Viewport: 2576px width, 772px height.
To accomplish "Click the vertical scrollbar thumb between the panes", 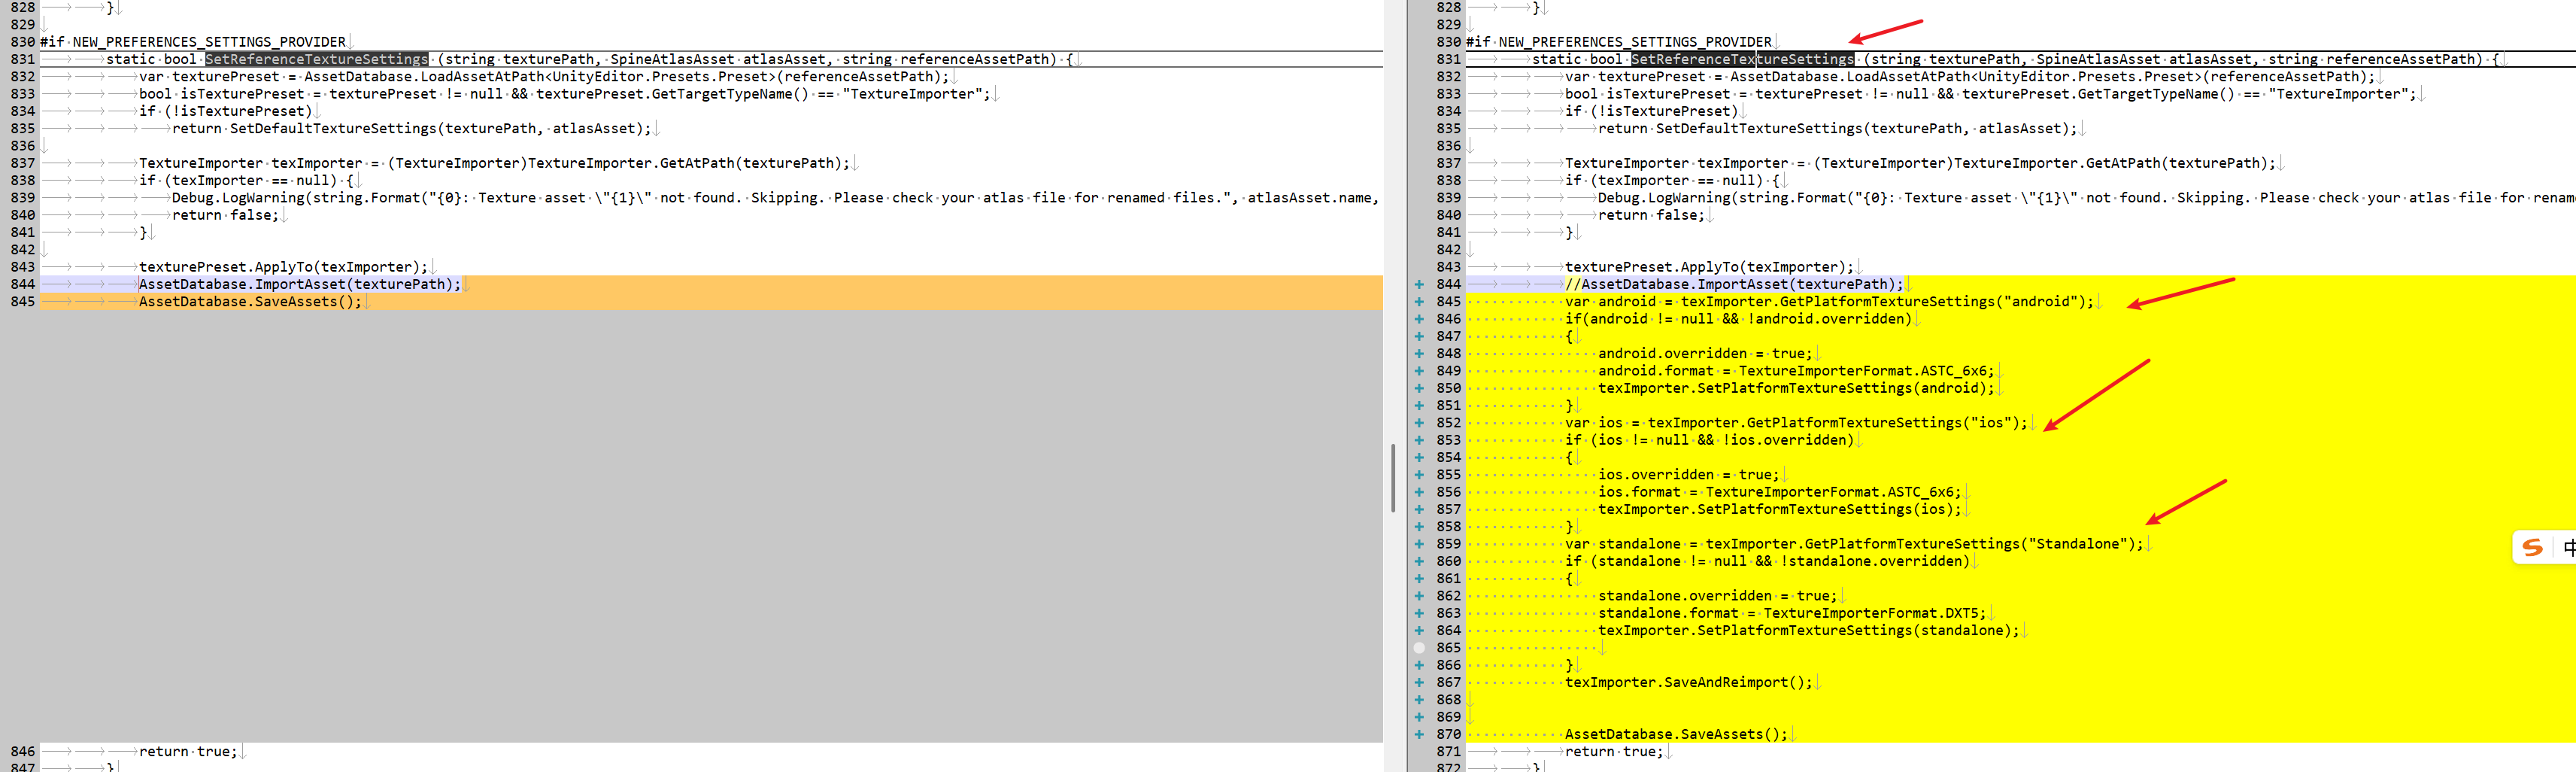I will coord(1393,478).
